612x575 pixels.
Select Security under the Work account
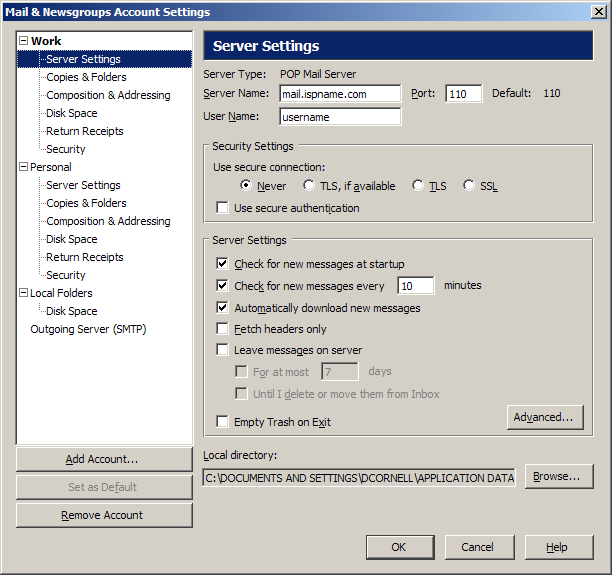pos(66,149)
